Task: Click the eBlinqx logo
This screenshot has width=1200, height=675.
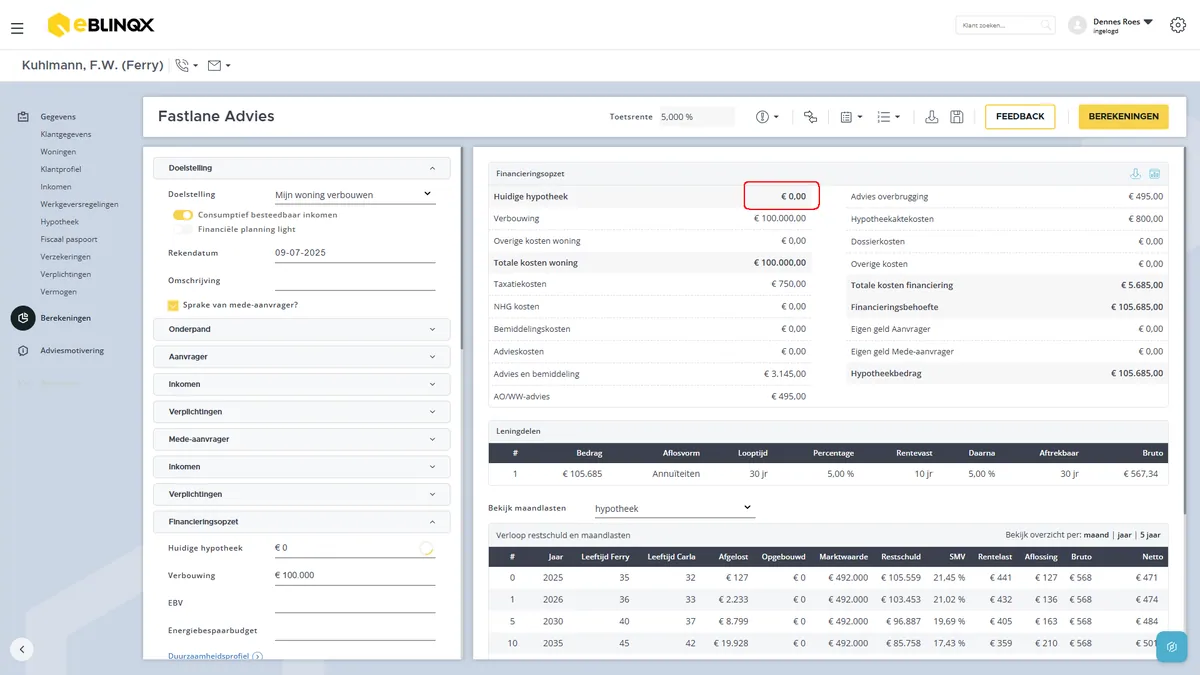Action: 100,25
